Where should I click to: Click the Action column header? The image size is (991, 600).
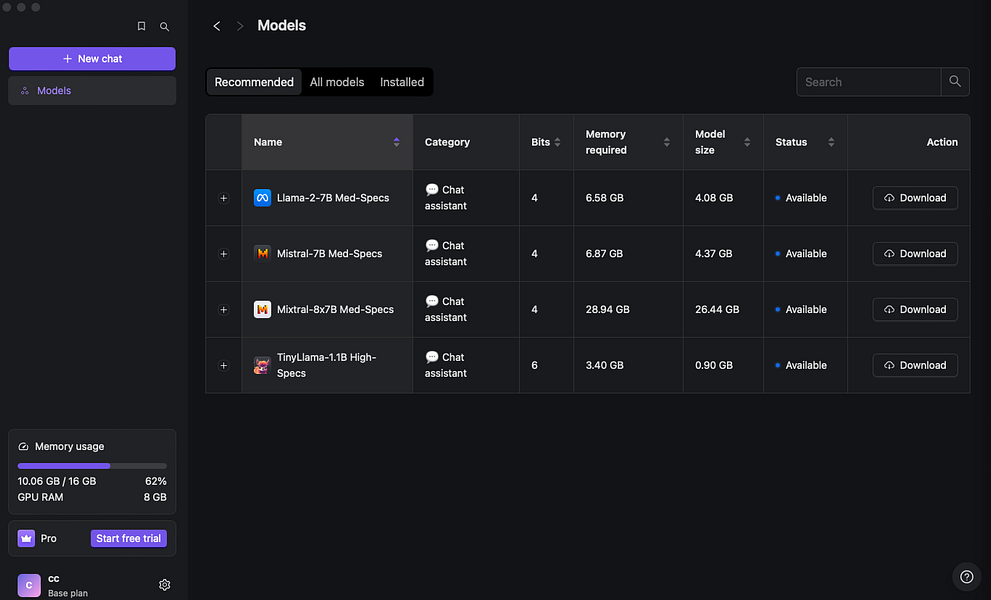942,142
